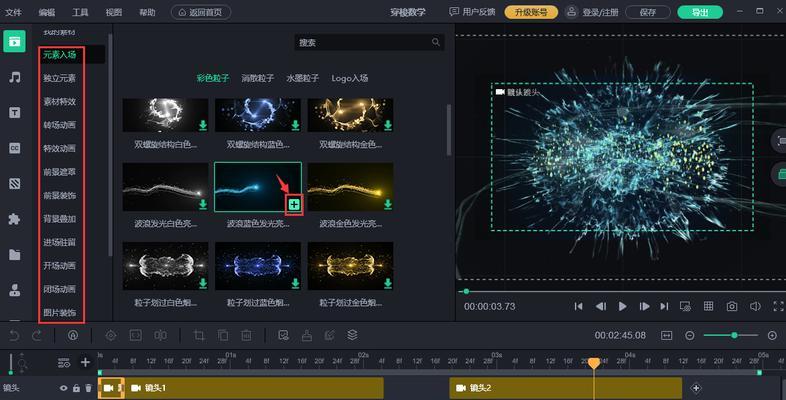
Task: Click the 保存 save button
Action: click(x=648, y=12)
